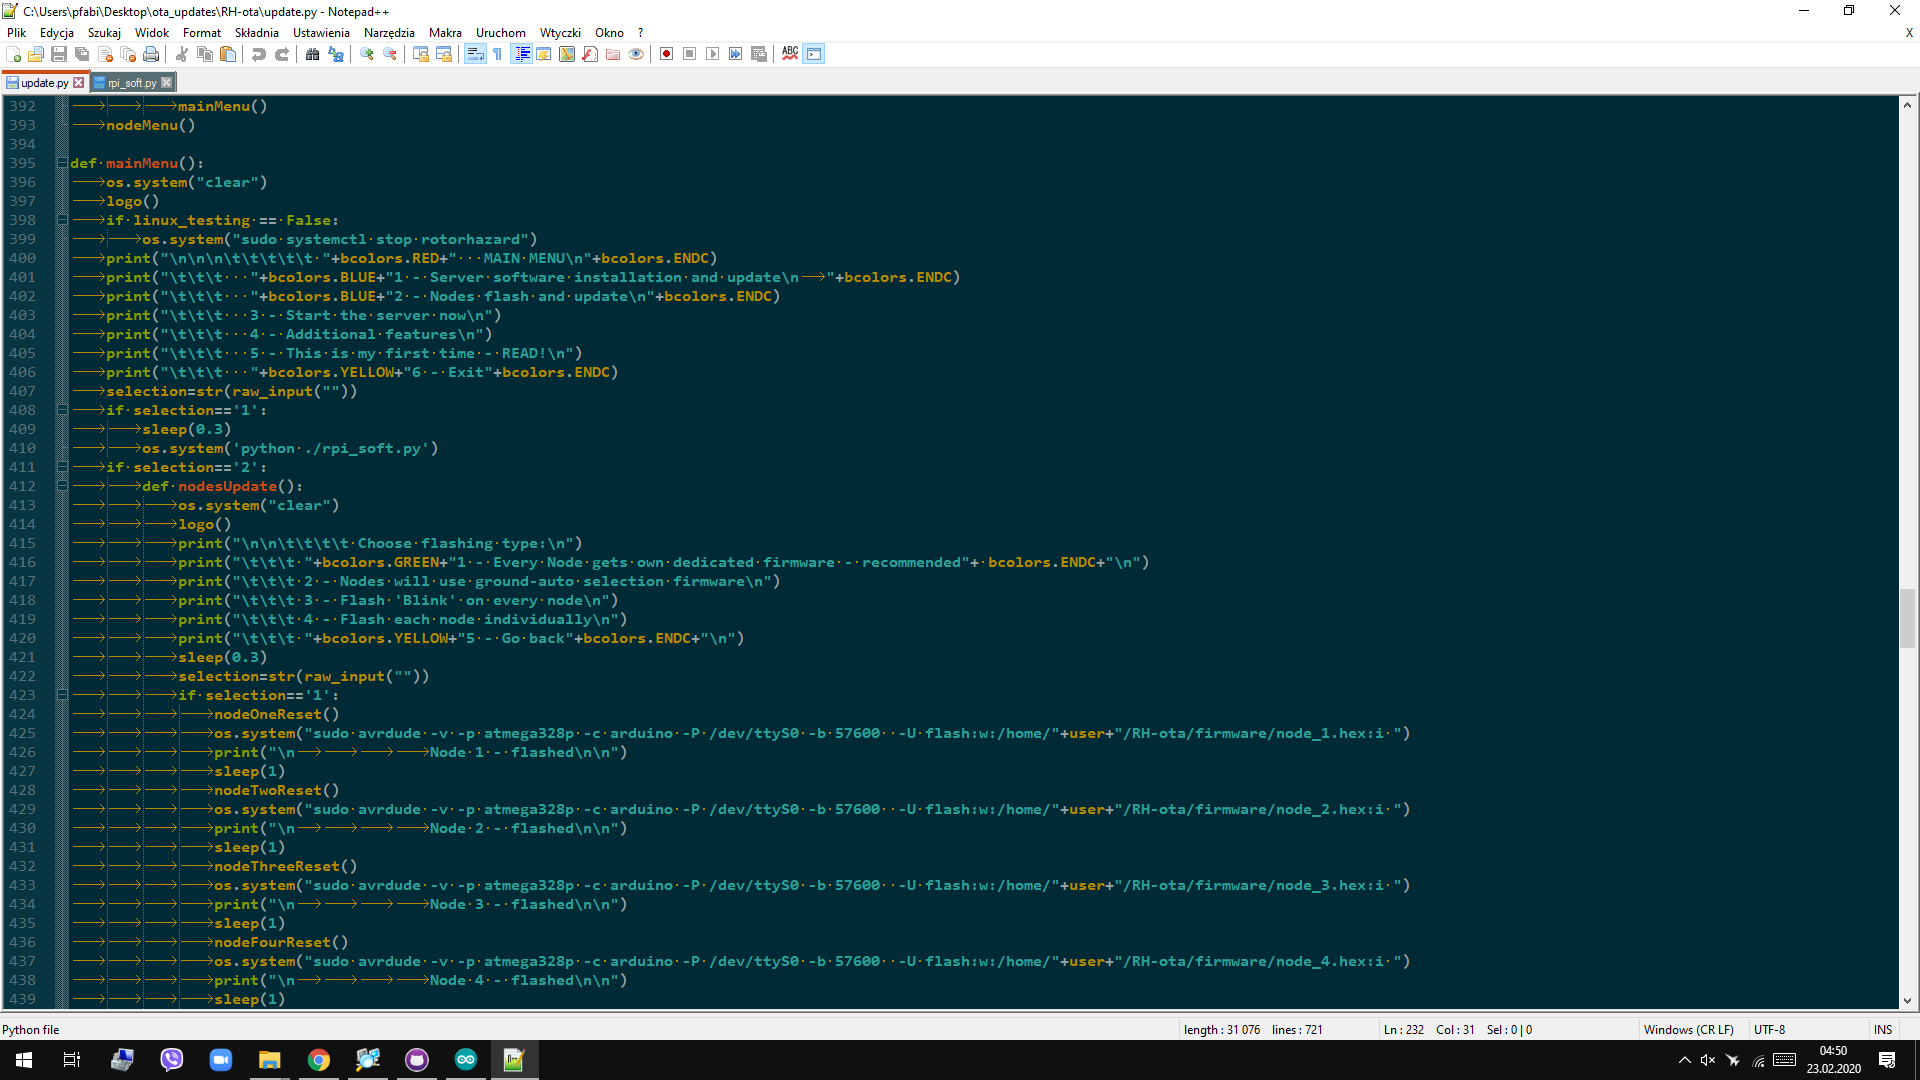The height and width of the screenshot is (1080, 1920).
Task: Click the Find binoculars icon
Action: pos(313,54)
